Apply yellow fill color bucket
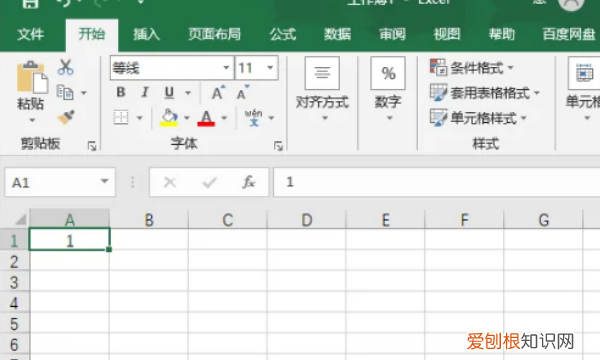This screenshot has width=600, height=360. [x=169, y=117]
